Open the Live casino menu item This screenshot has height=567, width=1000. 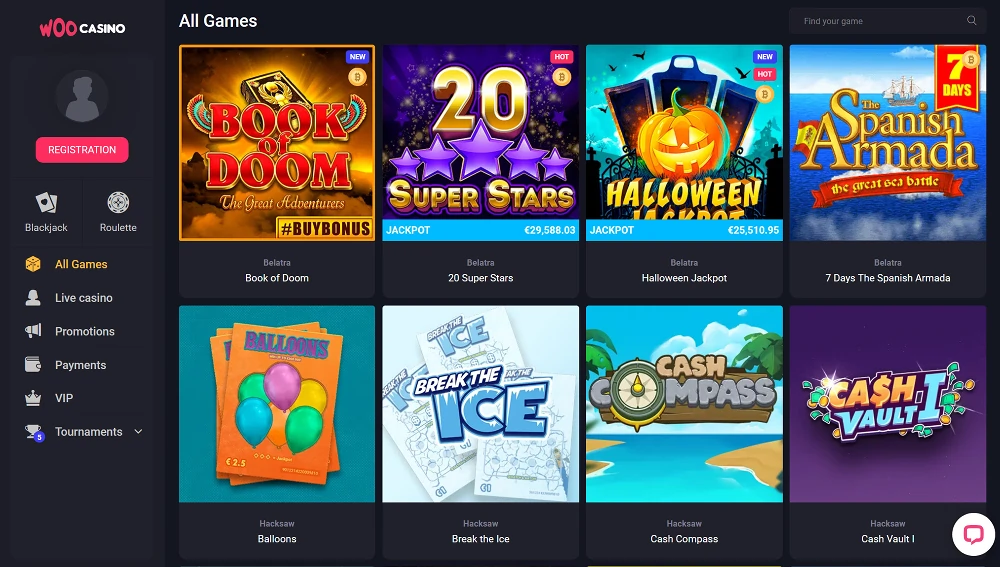pos(84,298)
